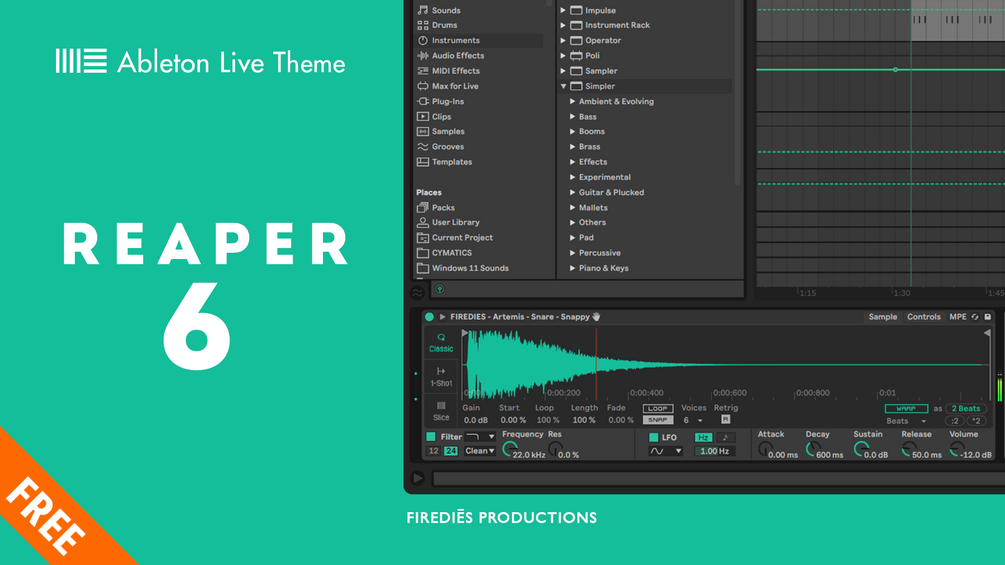Toggle the Retrig R button
This screenshot has height=565, width=1005.
pos(726,420)
